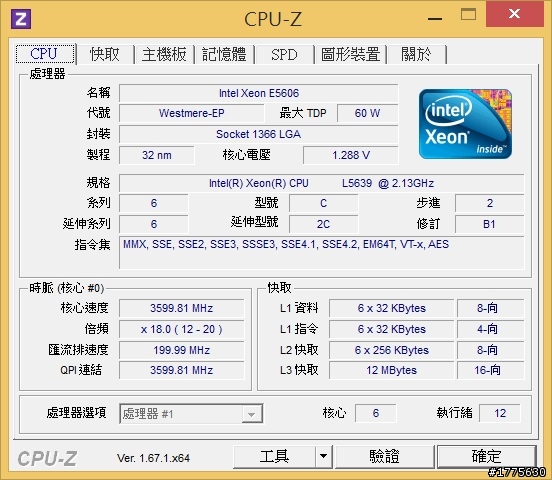Click the process value 32 nm

point(157,155)
